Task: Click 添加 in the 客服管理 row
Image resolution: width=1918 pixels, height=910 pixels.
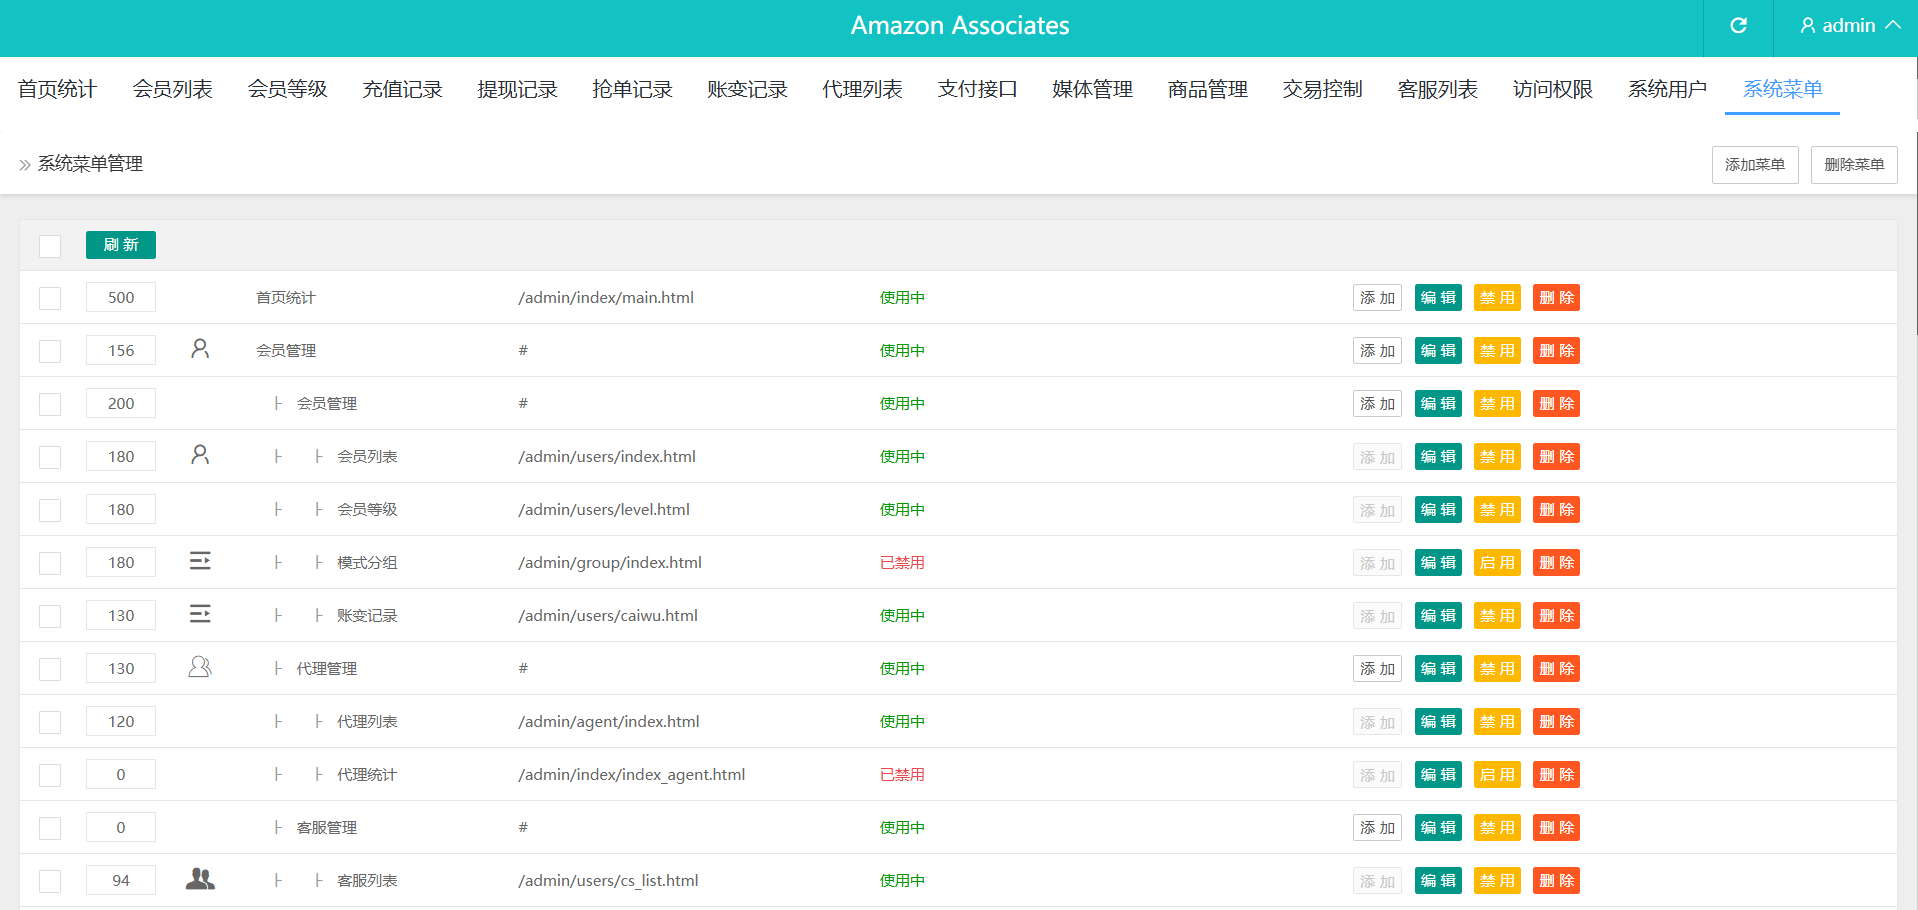Action: pyautogui.click(x=1377, y=828)
